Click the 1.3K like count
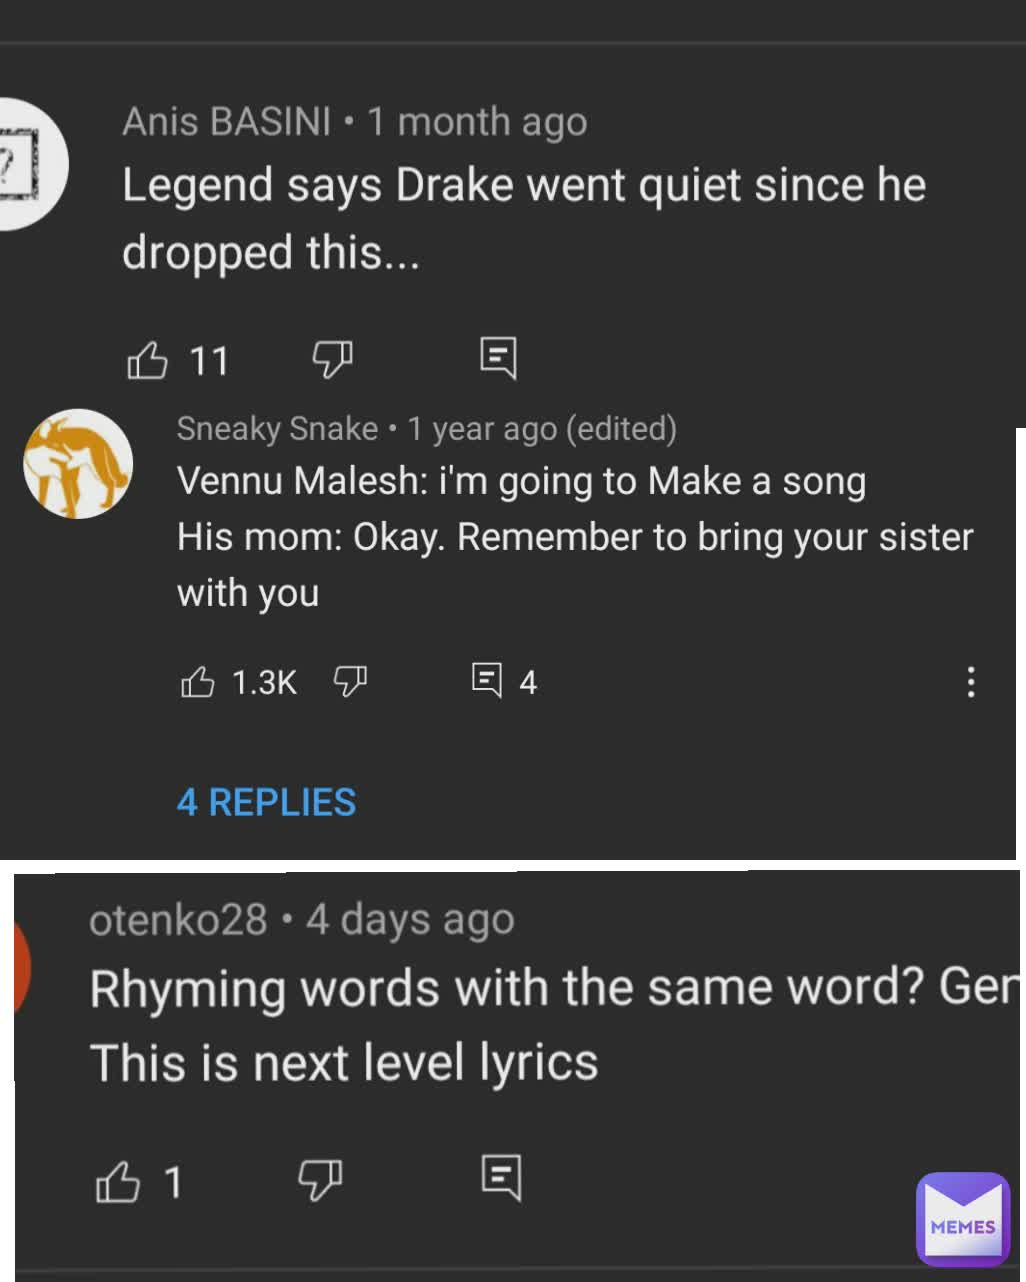This screenshot has height=1282, width=1026. 263,682
